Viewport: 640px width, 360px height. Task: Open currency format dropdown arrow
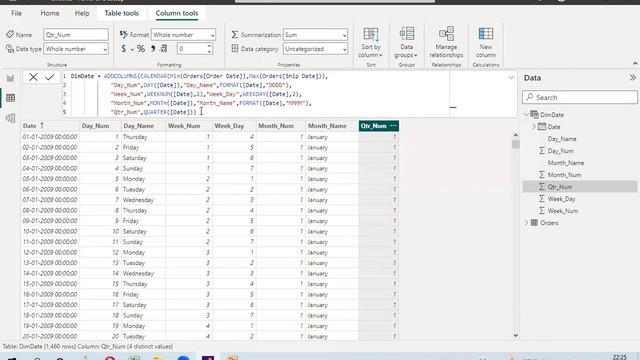point(132,50)
